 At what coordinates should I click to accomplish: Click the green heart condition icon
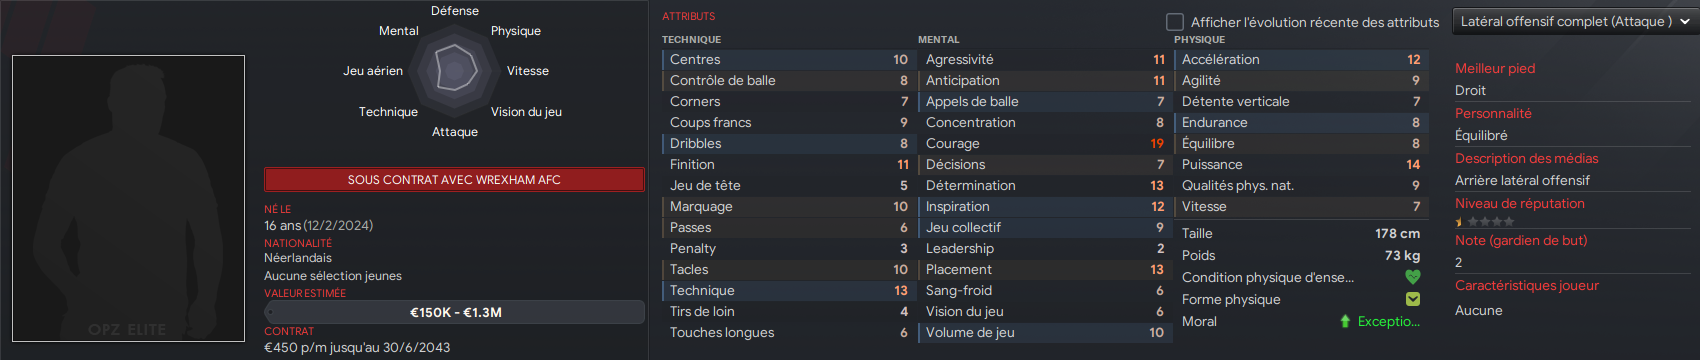1412,277
